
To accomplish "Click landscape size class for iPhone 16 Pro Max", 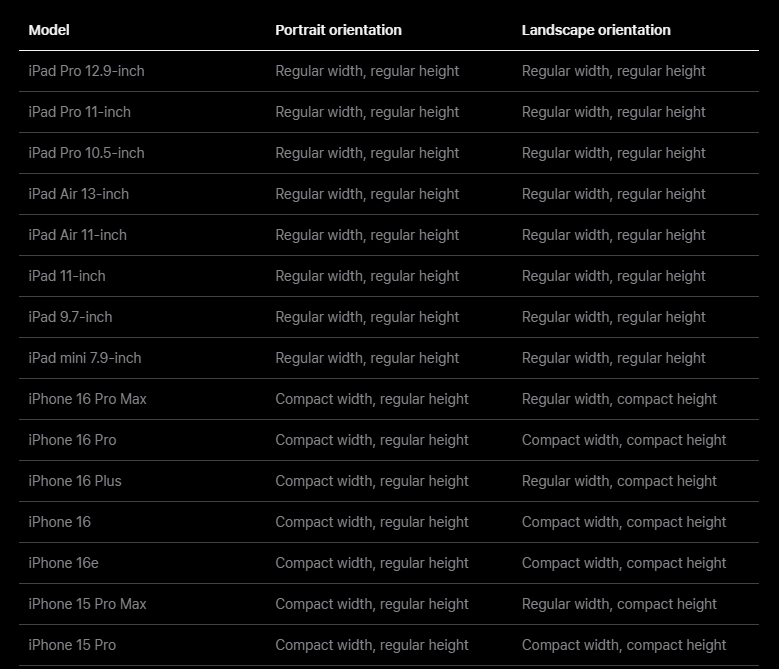I will pyautogui.click(x=619, y=399).
